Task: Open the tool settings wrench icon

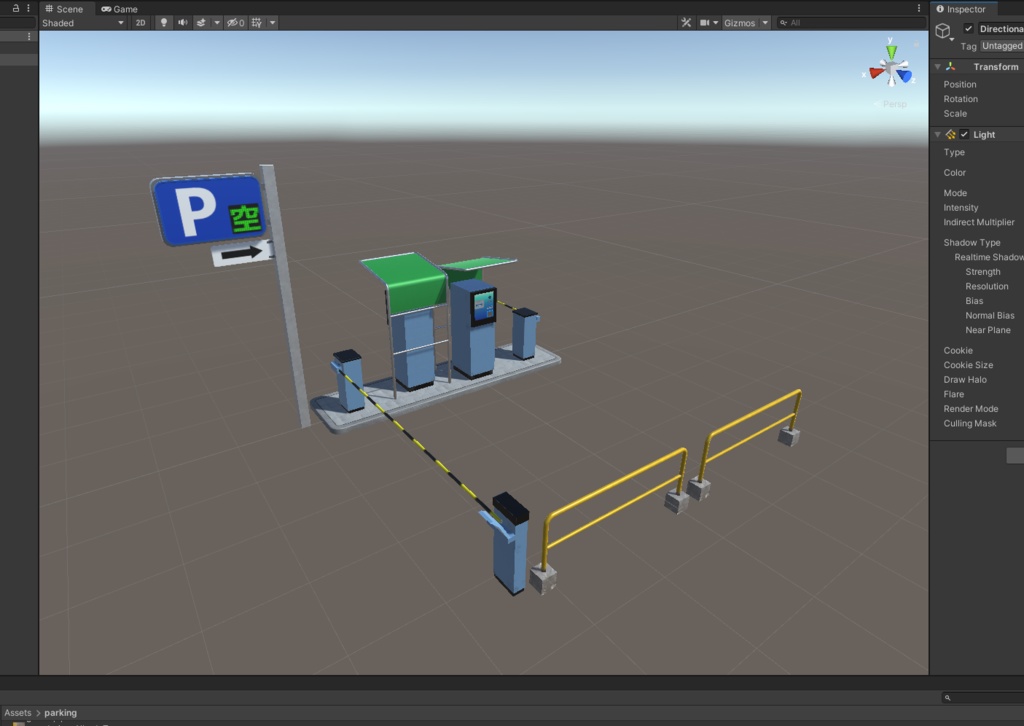Action: point(684,21)
